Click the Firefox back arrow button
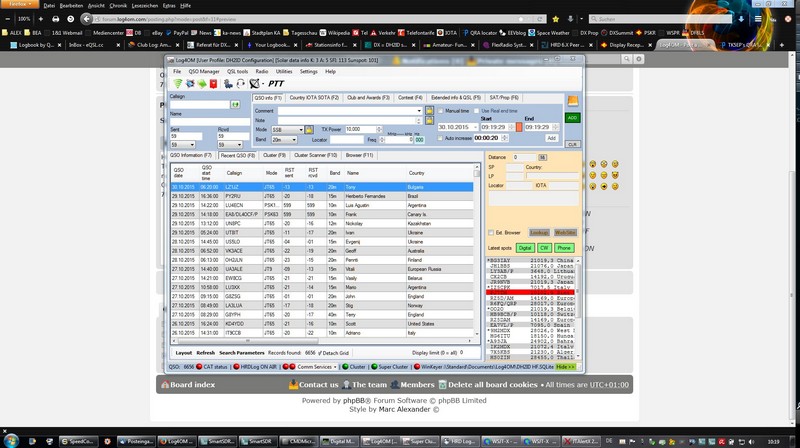 click(86, 19)
